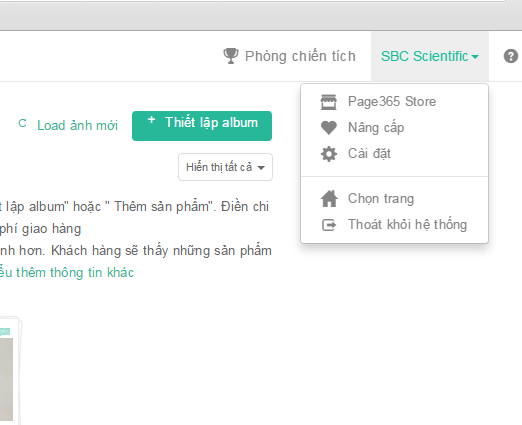
Task: Click the heart icon next to Nâng cấp
Action: [329, 128]
